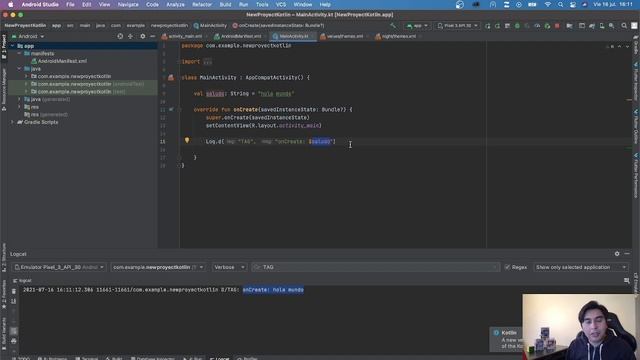The height and width of the screenshot is (360, 640).
Task: Click the override gutter icon at onCreate
Action: point(171,109)
